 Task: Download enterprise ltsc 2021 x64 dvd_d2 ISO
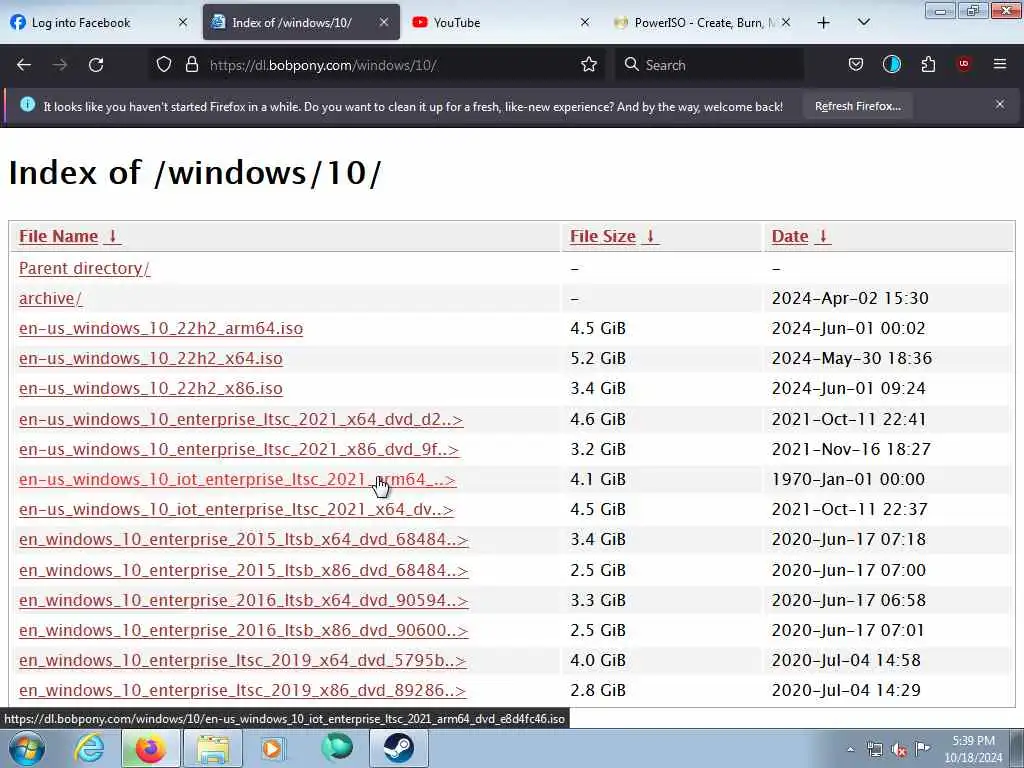241,419
